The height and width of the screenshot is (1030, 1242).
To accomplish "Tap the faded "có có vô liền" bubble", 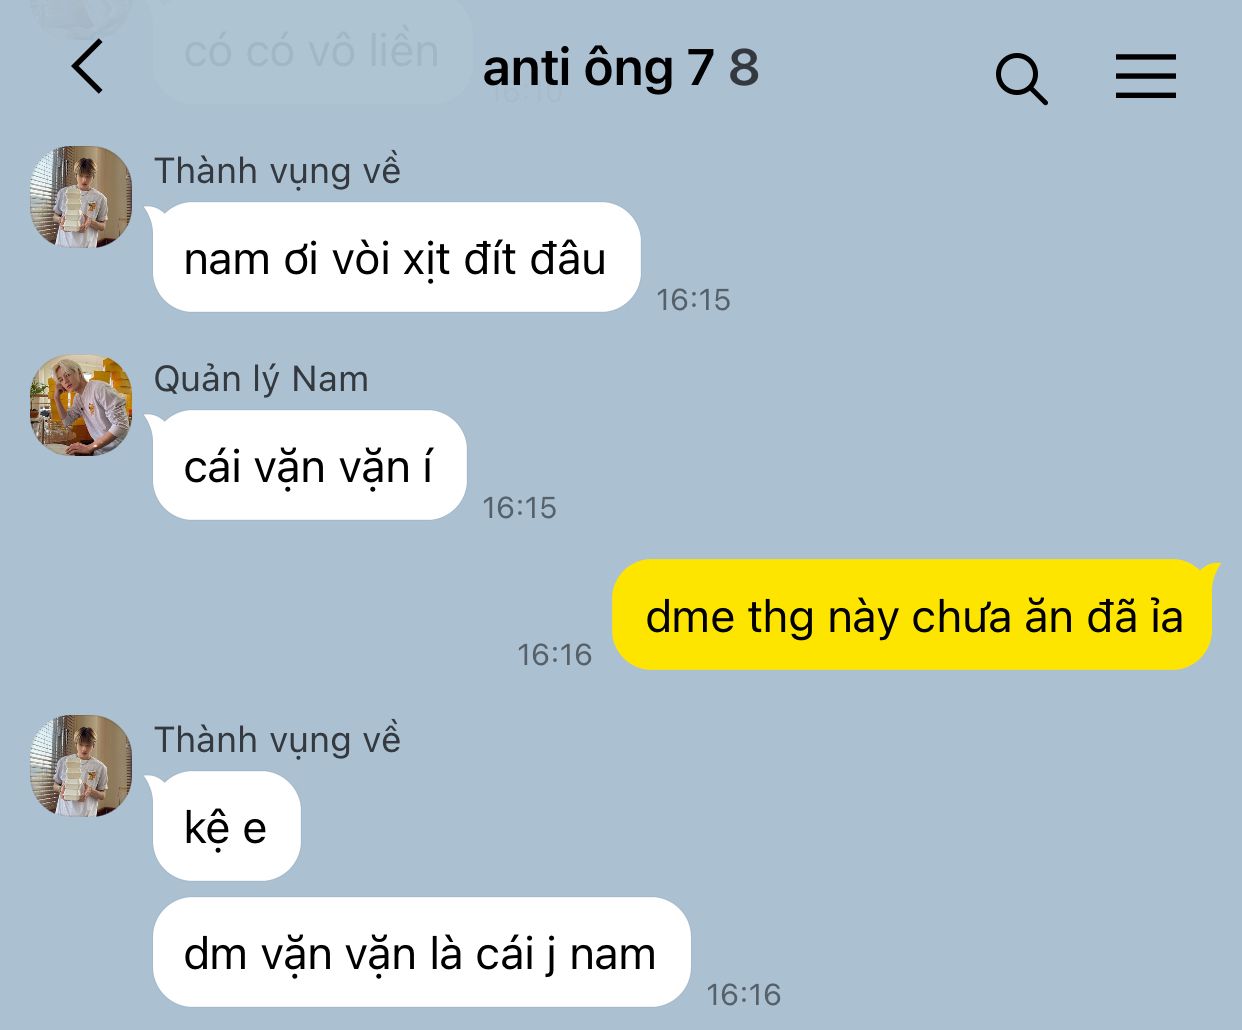I will click(311, 51).
